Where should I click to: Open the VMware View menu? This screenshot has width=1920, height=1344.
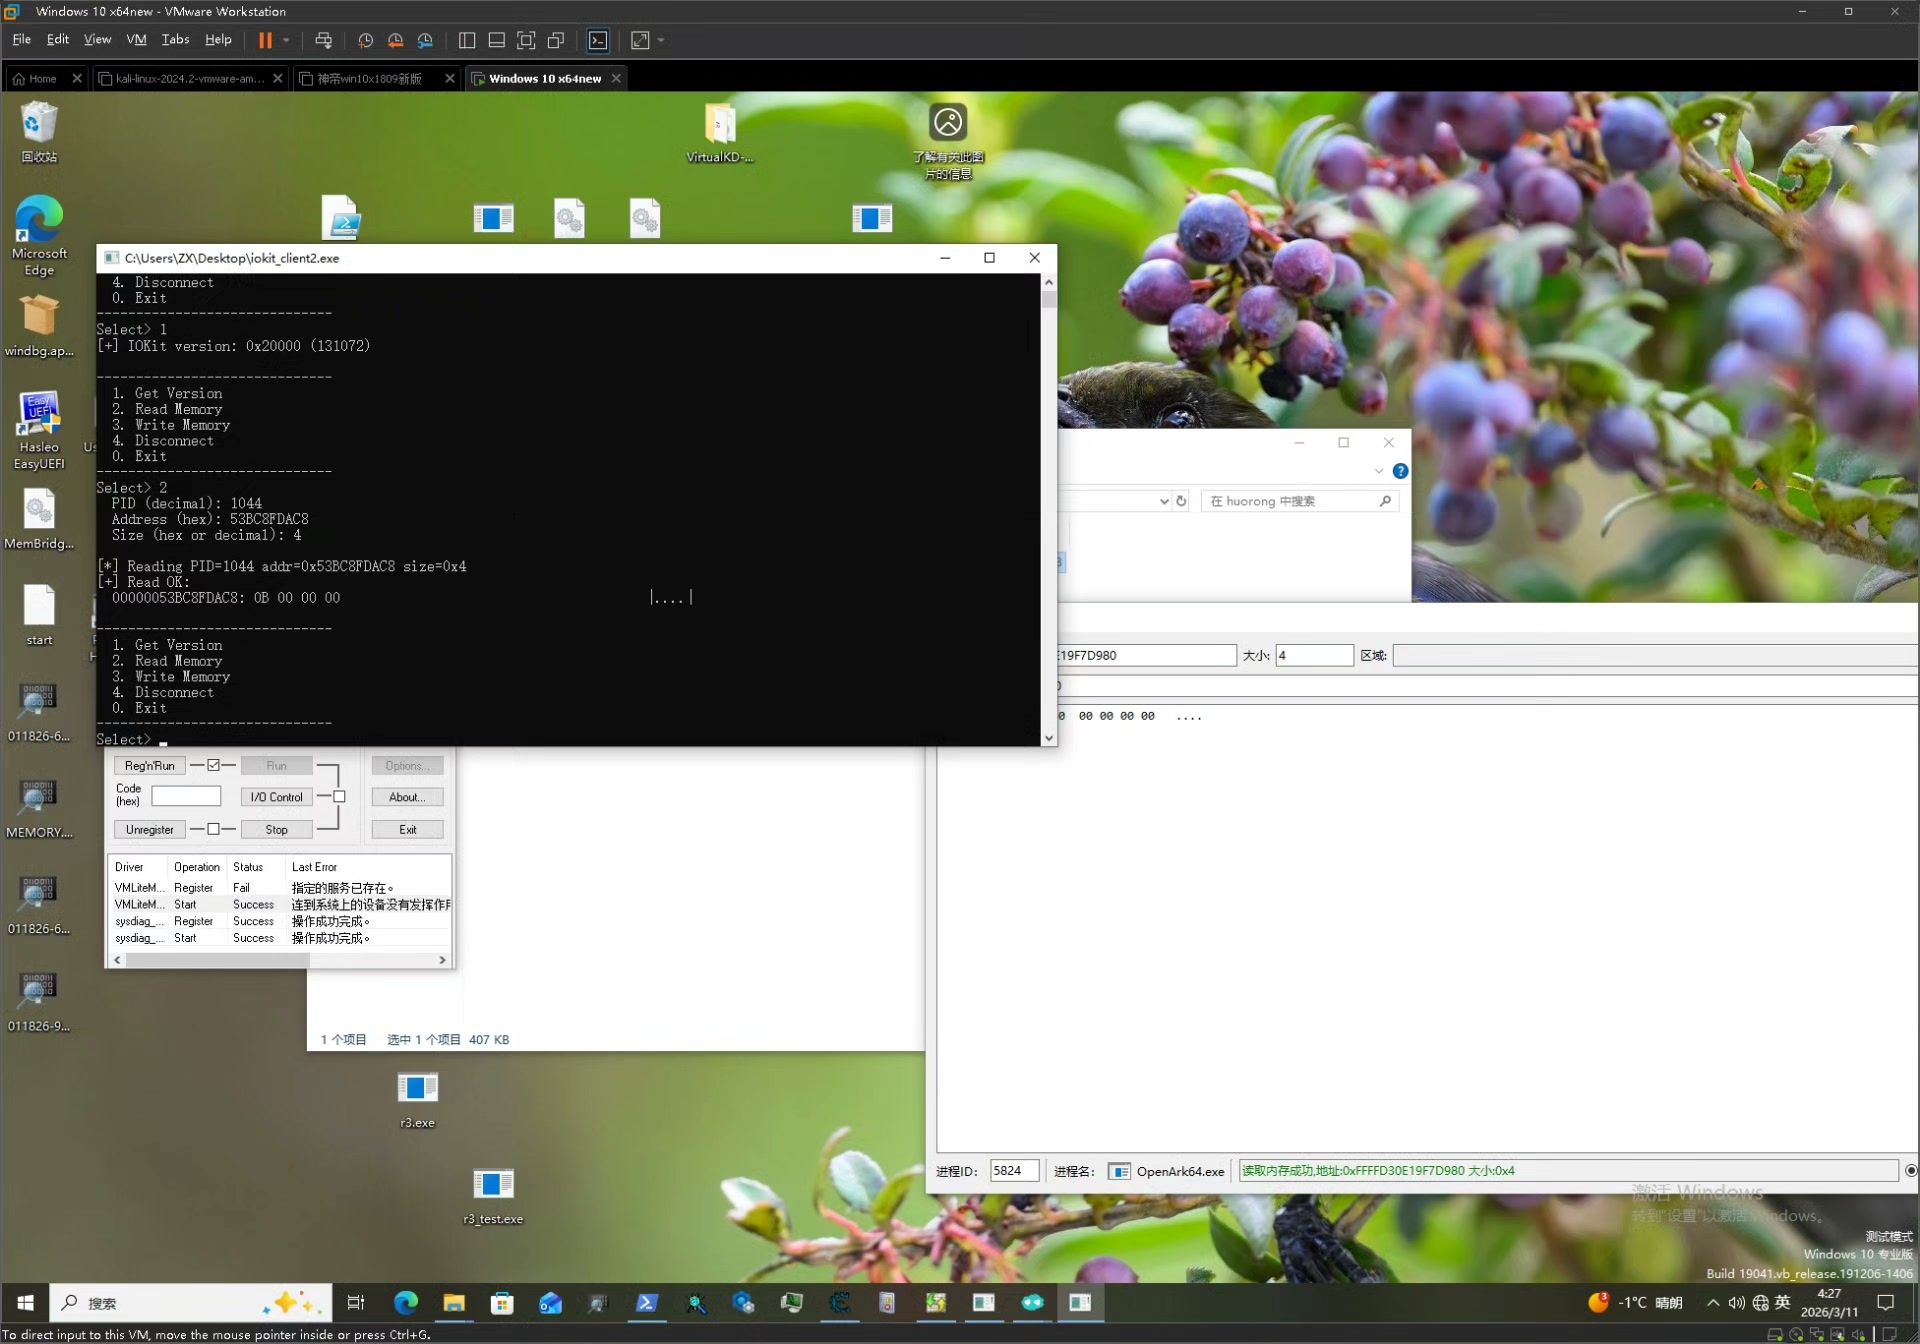click(97, 39)
